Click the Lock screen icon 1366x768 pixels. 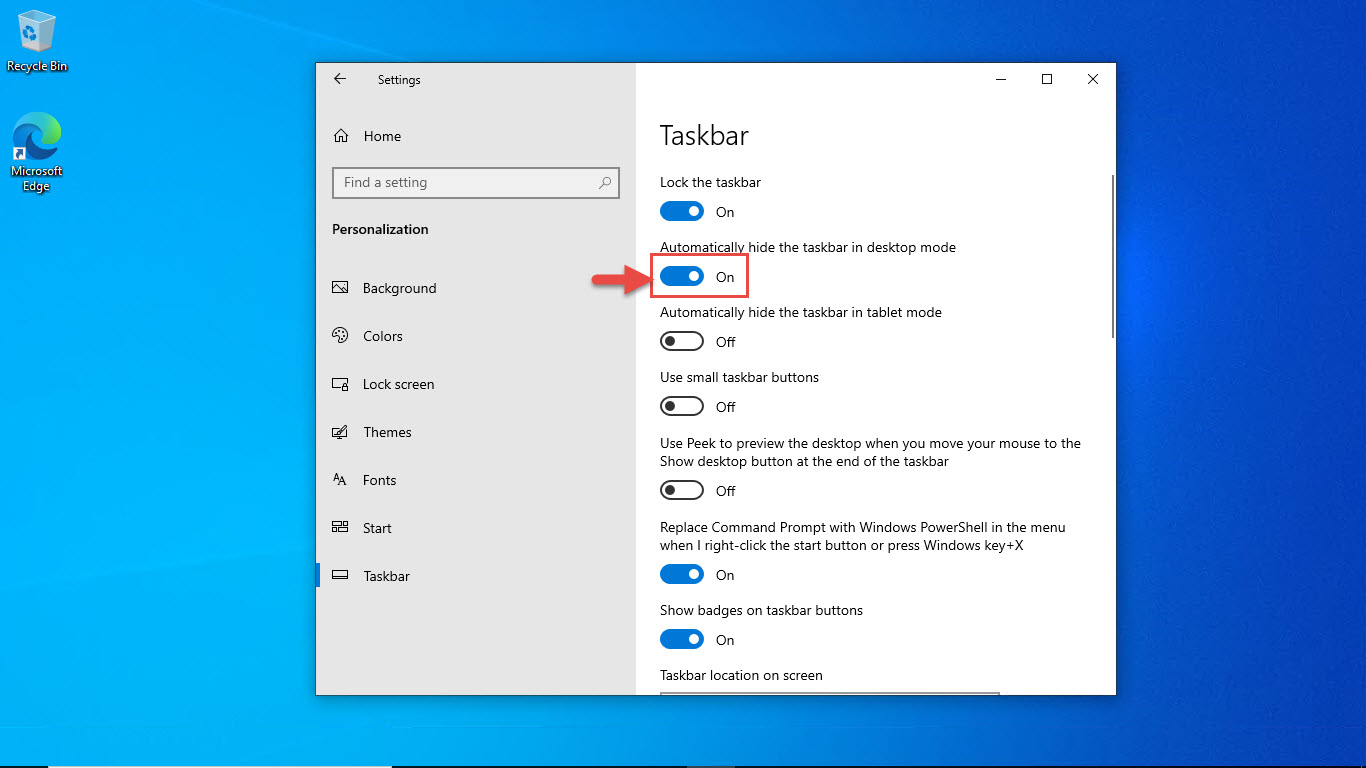coord(340,383)
